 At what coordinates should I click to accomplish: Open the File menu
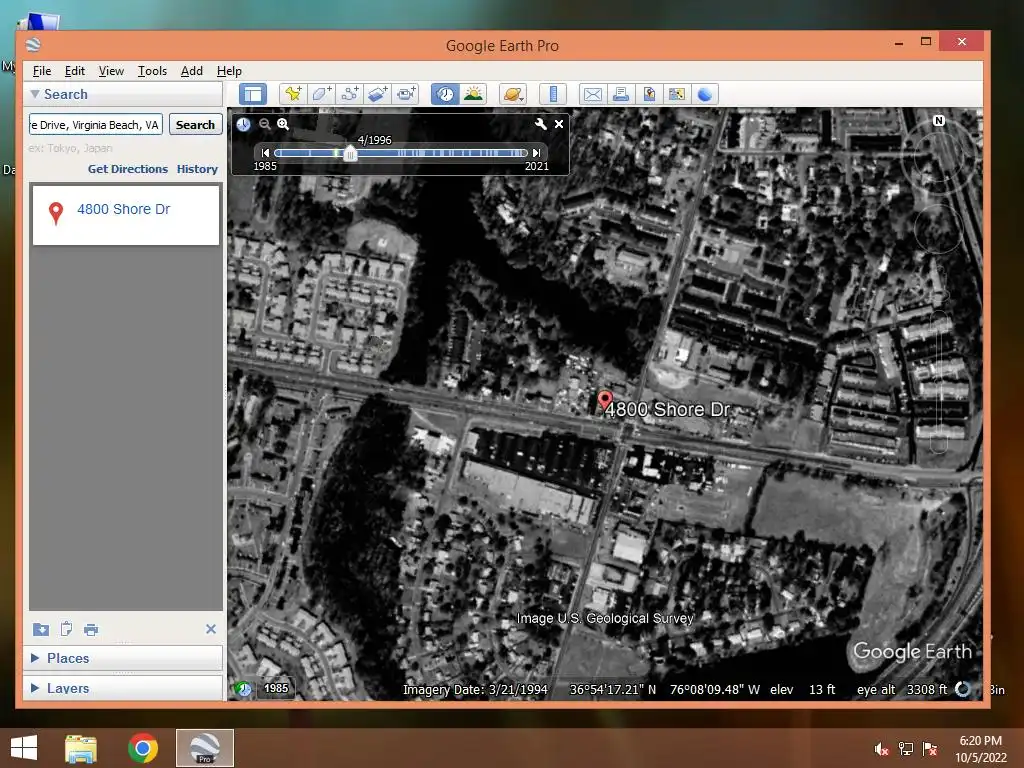[x=42, y=71]
